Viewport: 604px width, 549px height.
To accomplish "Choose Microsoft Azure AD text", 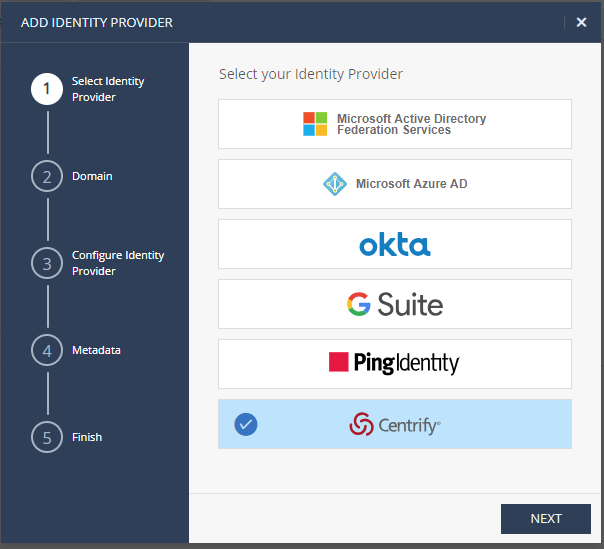I will 411,184.
